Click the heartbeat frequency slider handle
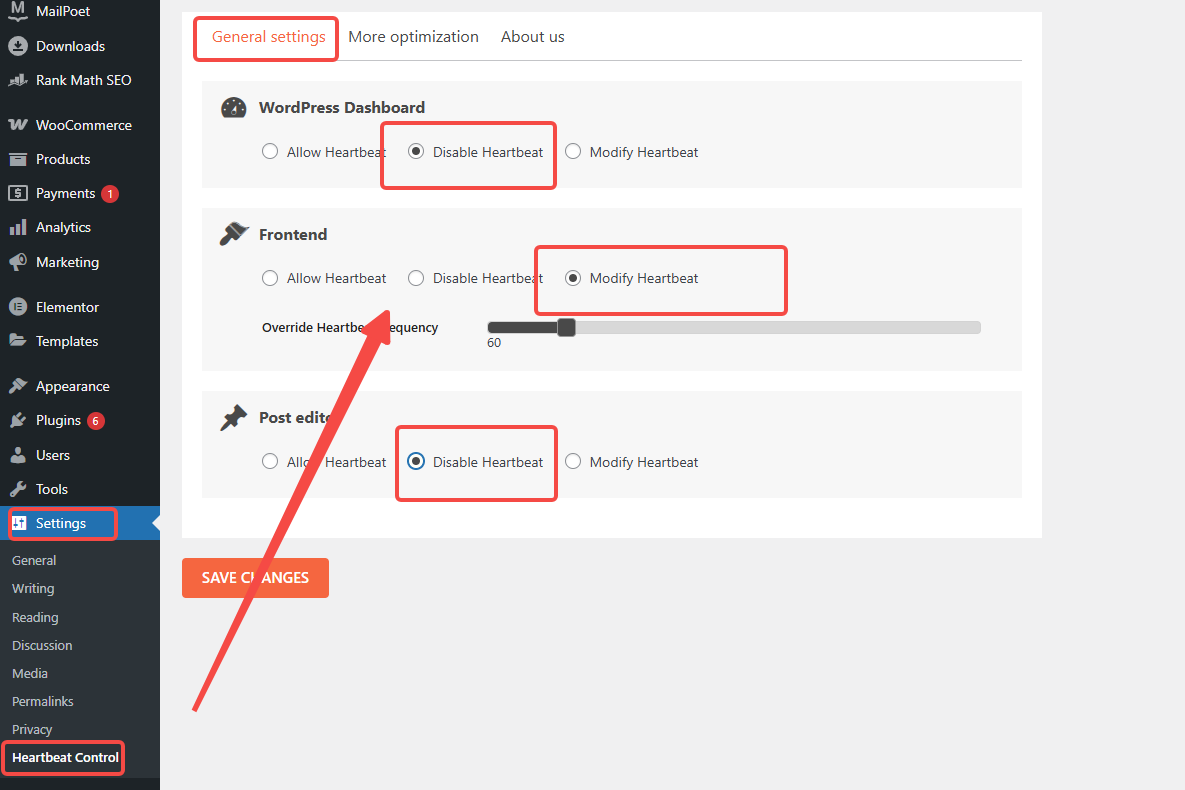The image size is (1185, 790). 566,327
